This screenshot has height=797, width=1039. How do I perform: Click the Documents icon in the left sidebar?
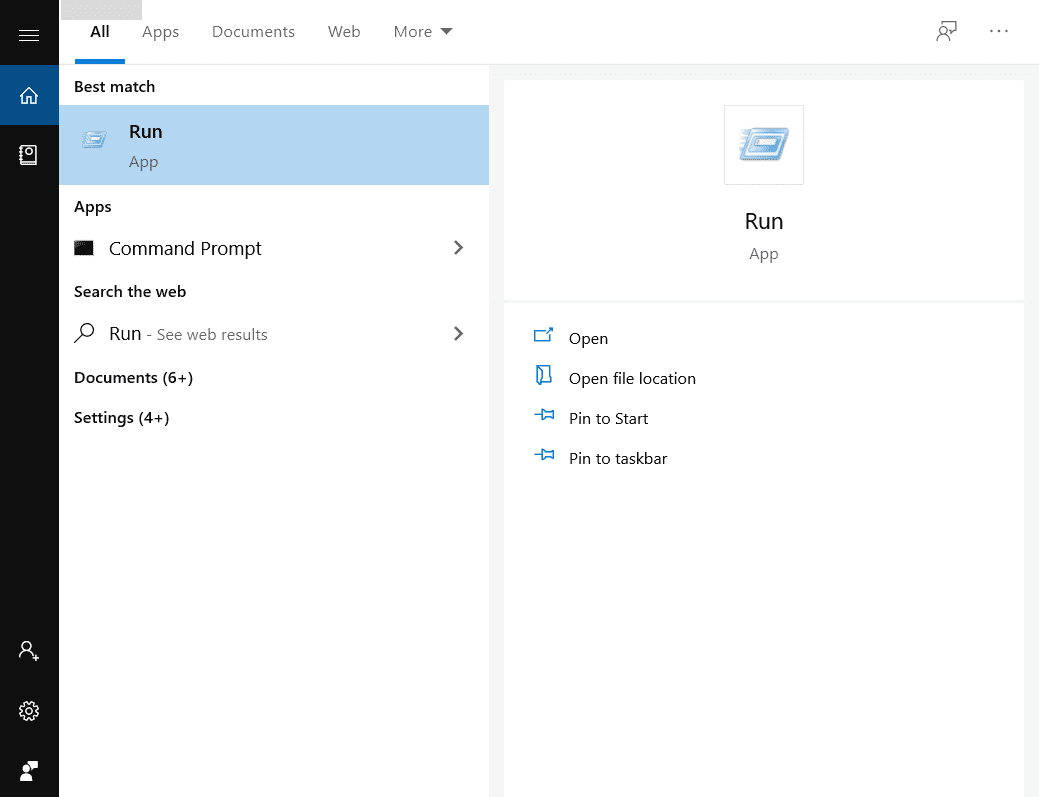click(28, 155)
